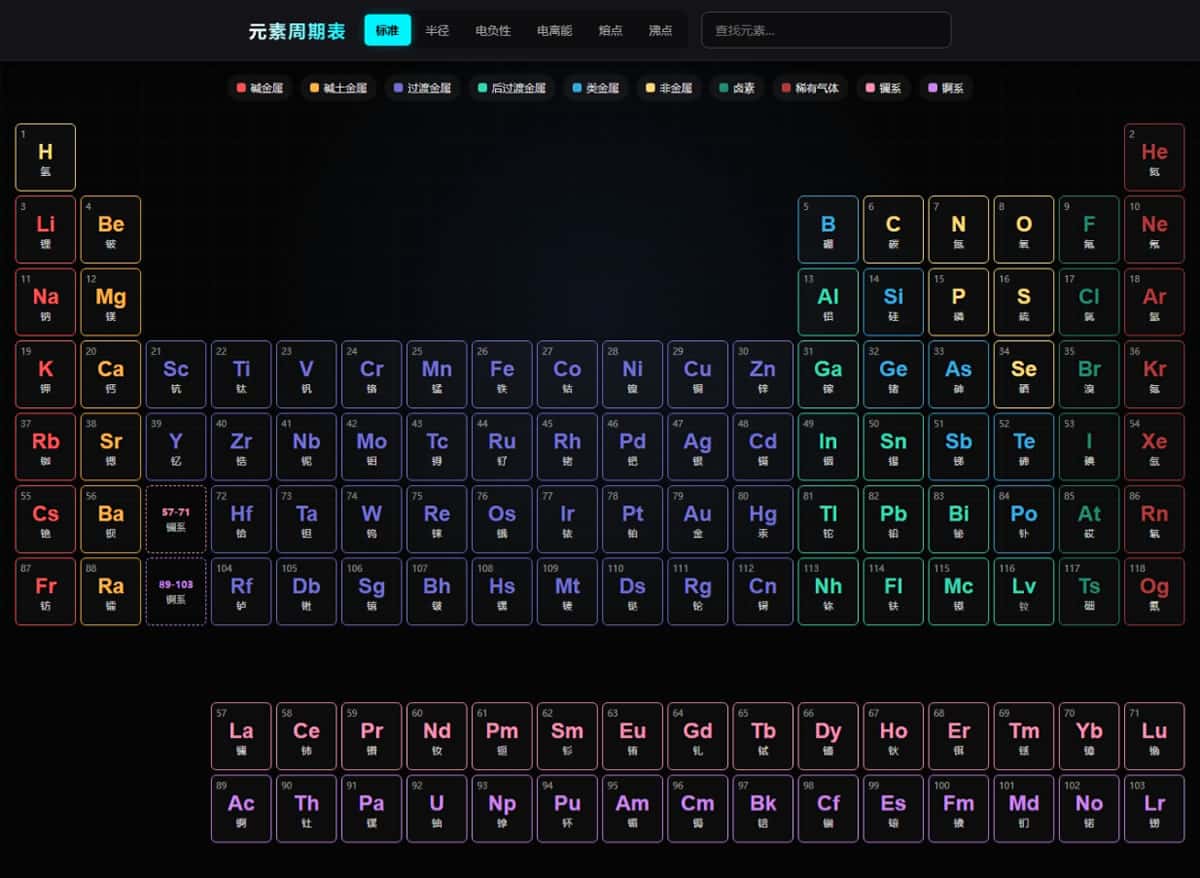Open details for Iron (Fe)

coord(502,373)
